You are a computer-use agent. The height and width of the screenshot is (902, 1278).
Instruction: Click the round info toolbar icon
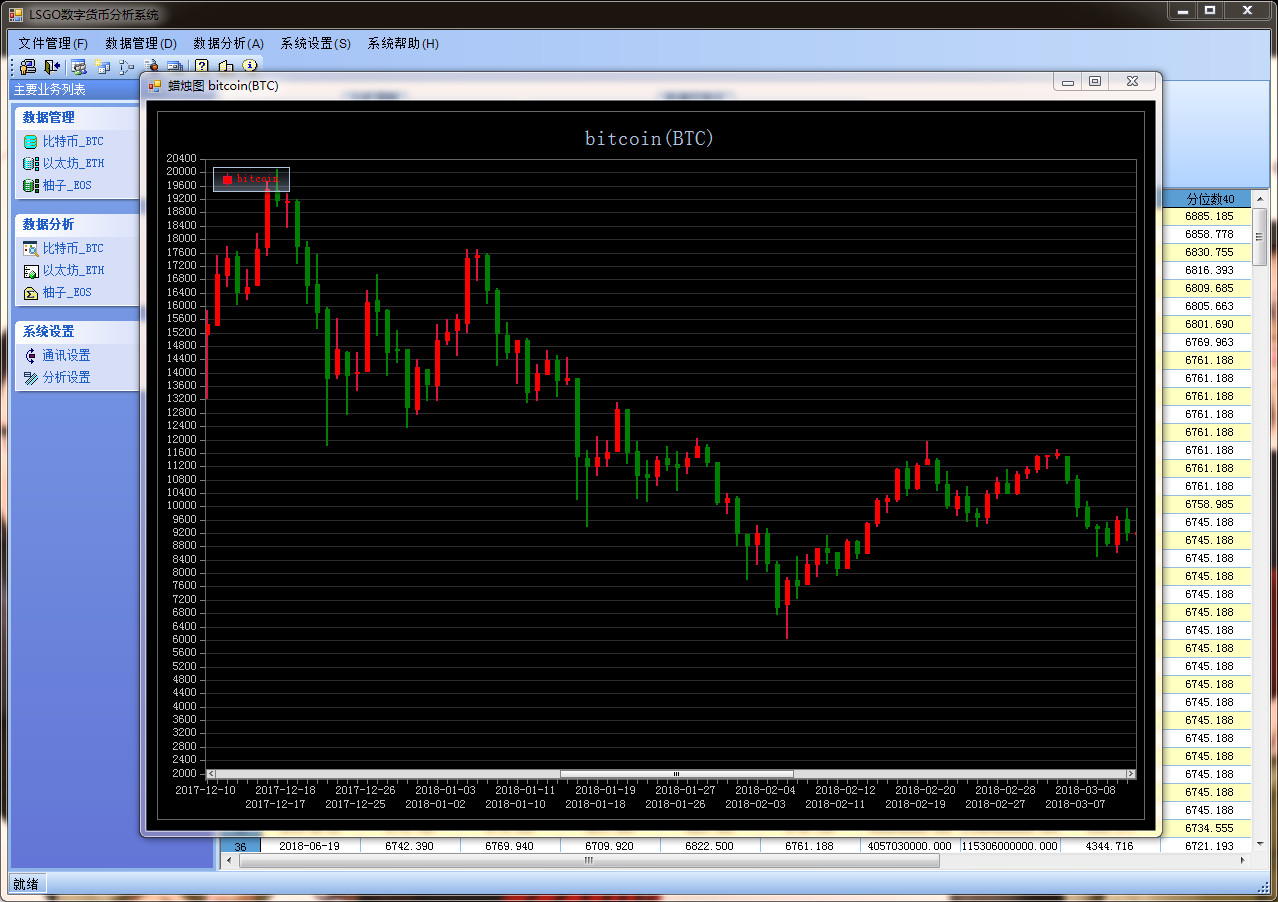250,65
